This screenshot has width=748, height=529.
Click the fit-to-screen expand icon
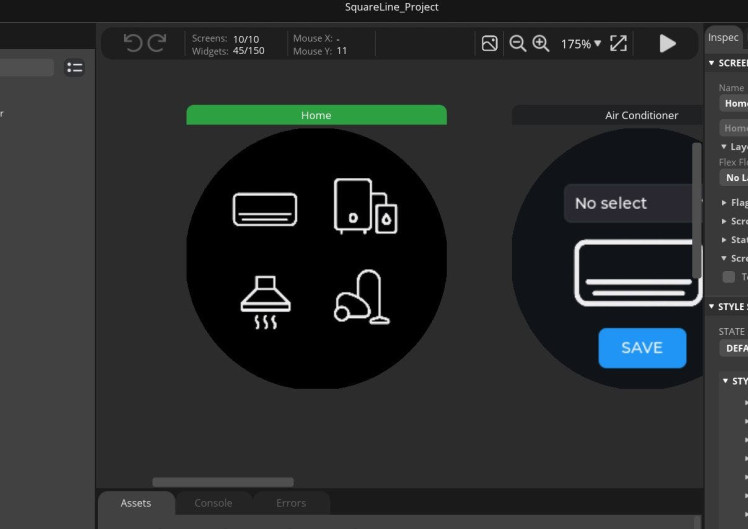(619, 43)
